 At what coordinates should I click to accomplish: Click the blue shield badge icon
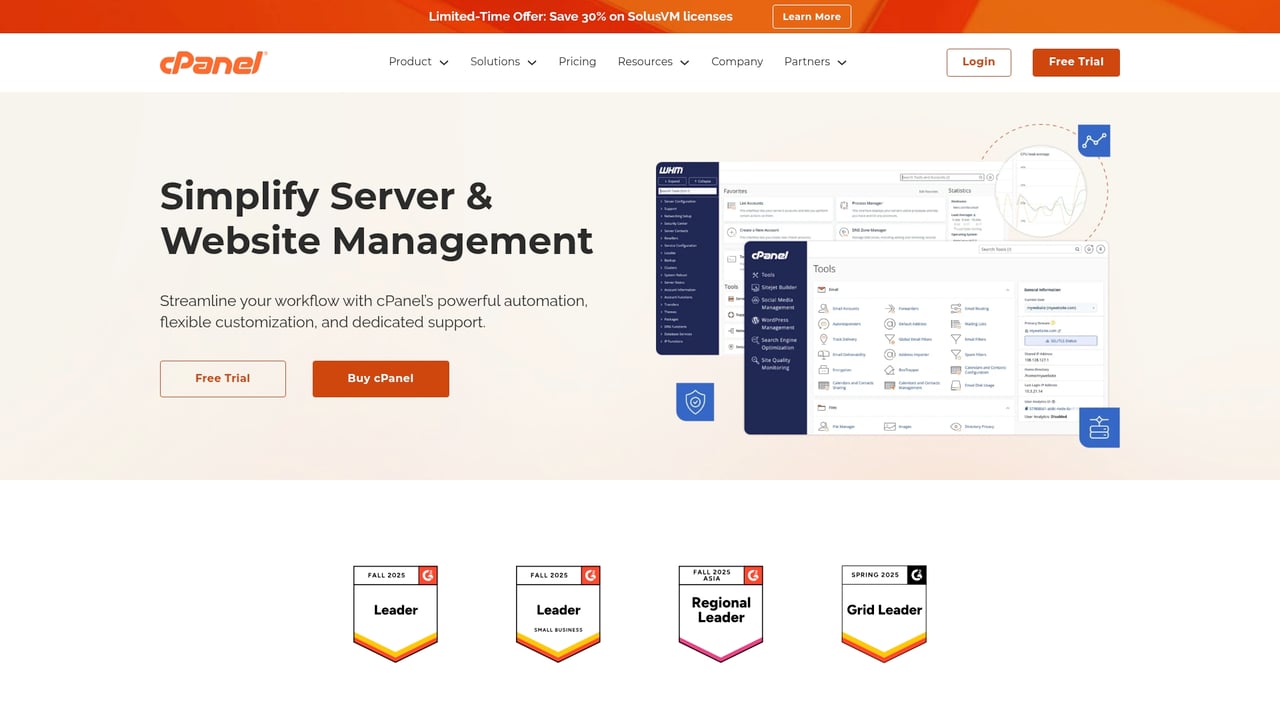pos(695,401)
